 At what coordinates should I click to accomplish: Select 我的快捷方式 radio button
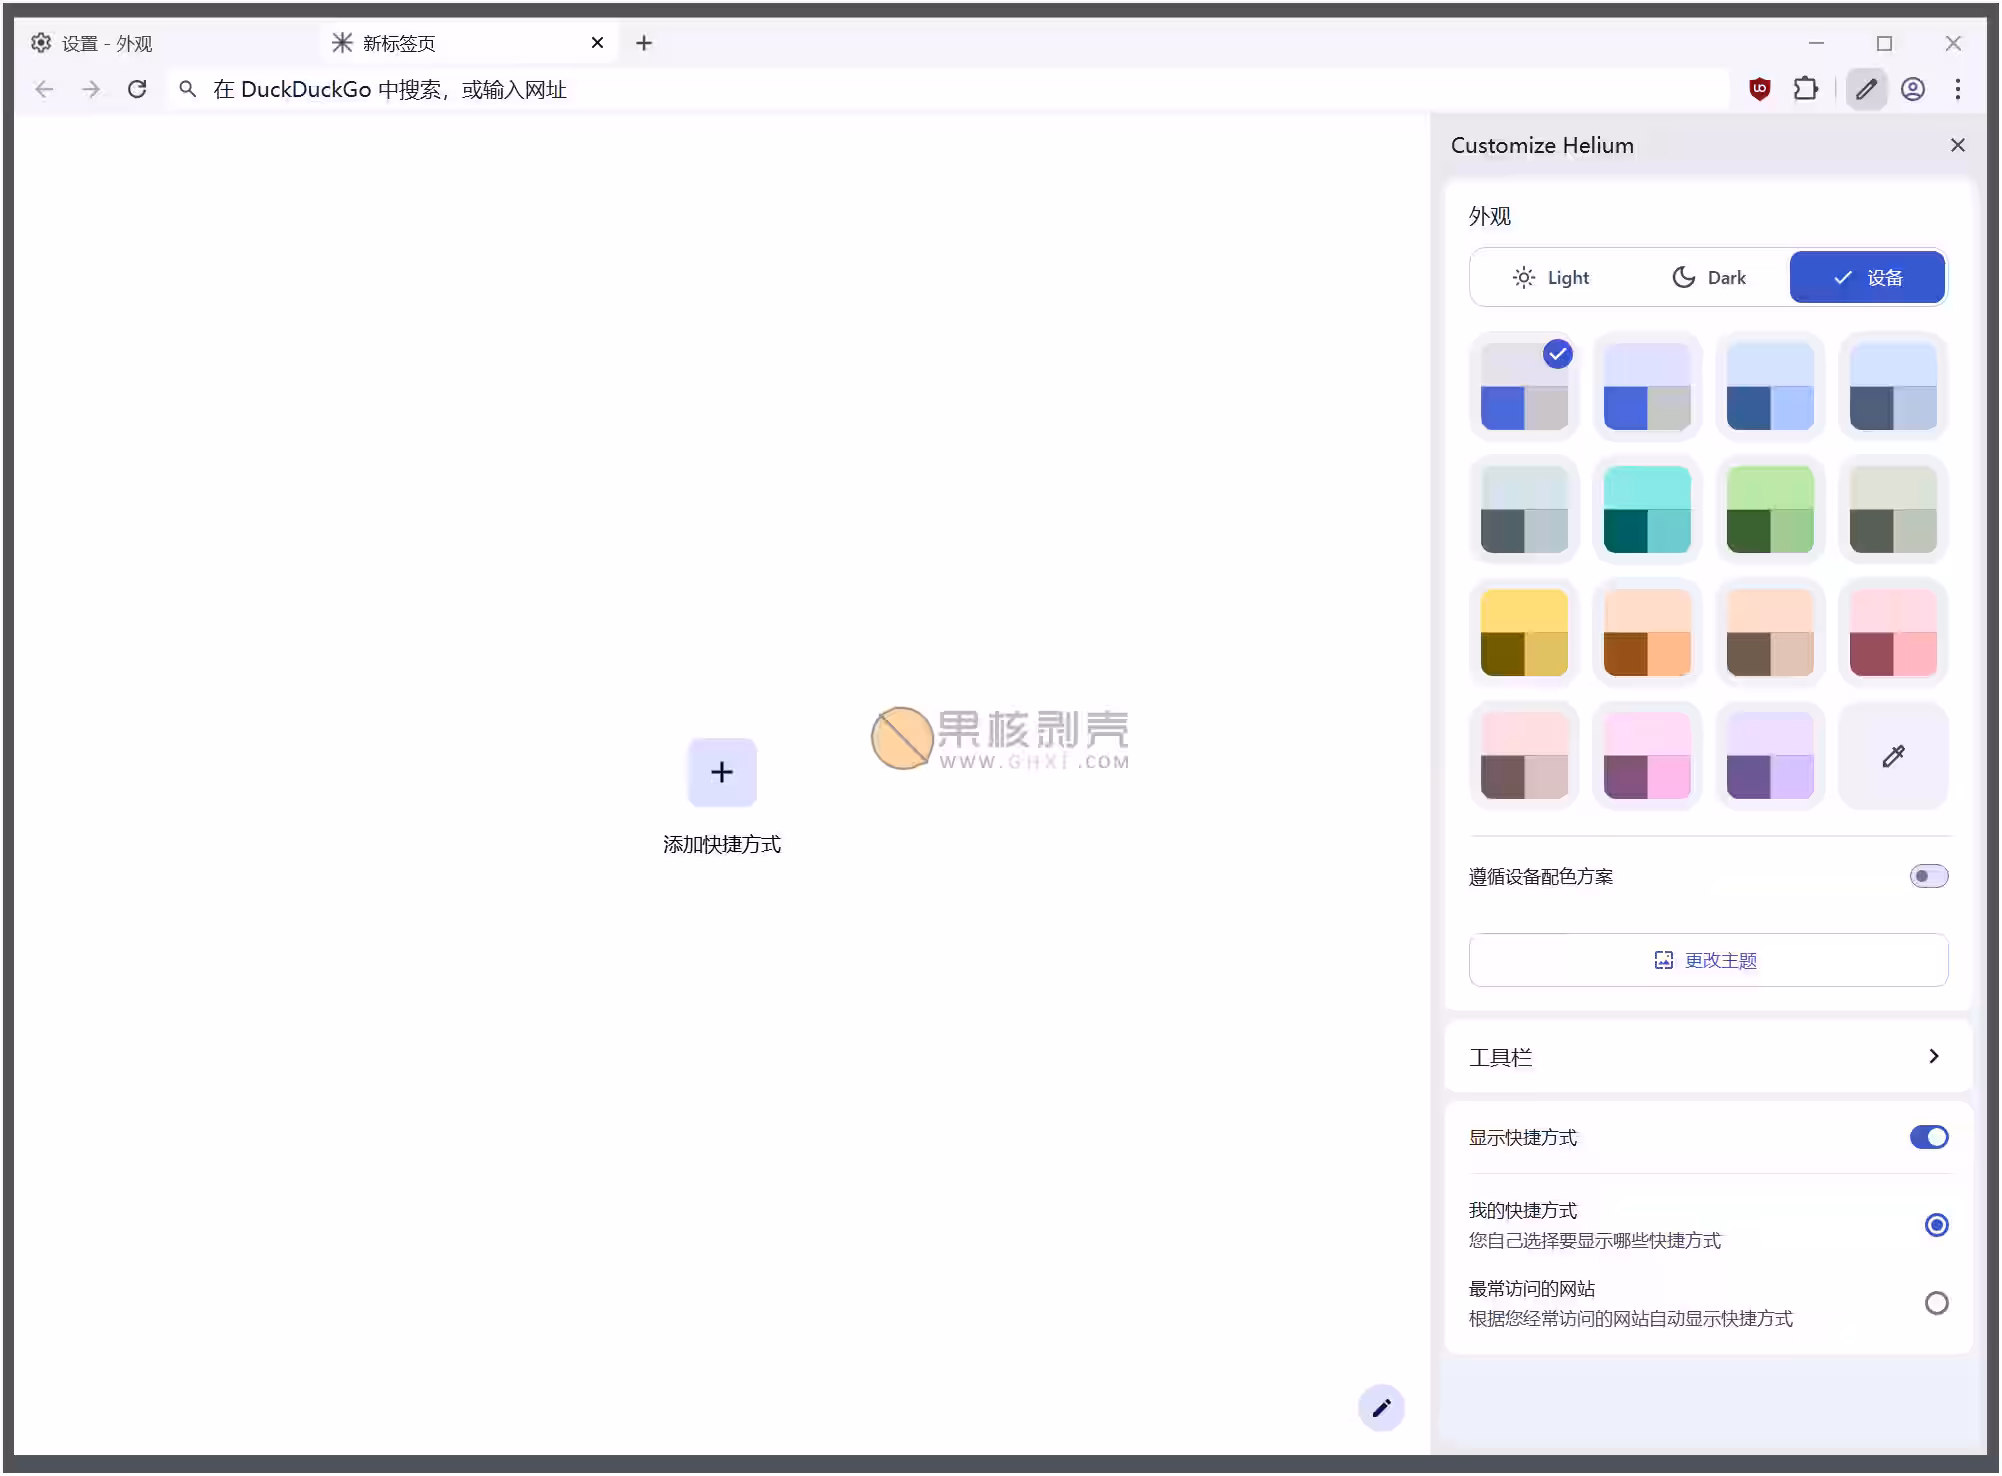click(x=1936, y=1225)
